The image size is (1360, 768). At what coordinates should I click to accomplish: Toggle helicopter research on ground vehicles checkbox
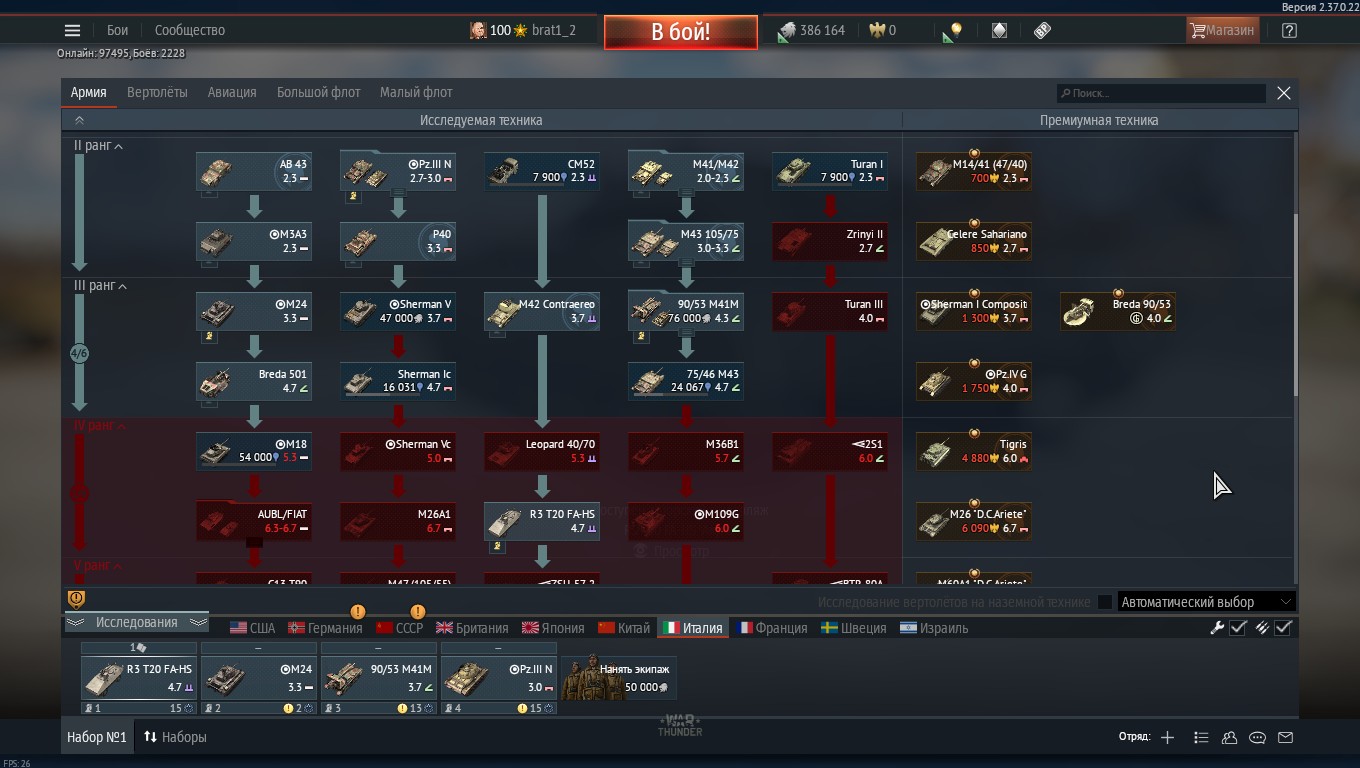coord(1105,602)
